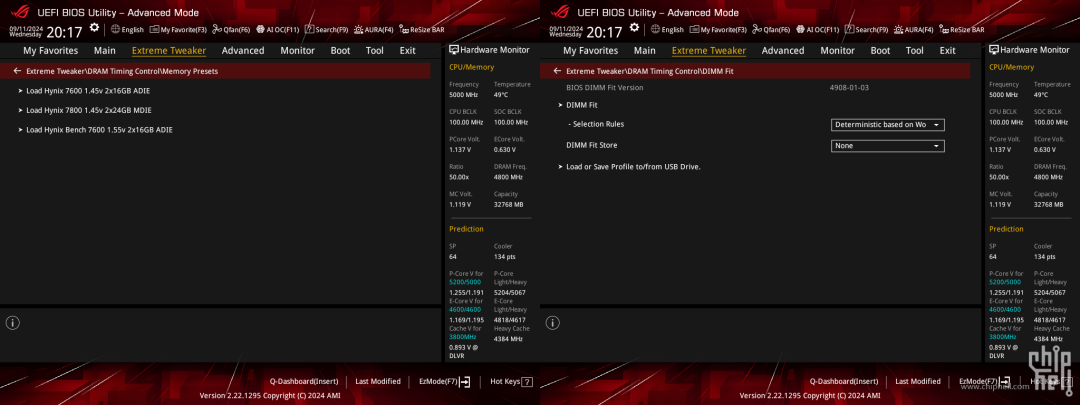This screenshot has width=1080, height=405.
Task: Click back arrow beside Memory Presets path
Action: coord(17,70)
